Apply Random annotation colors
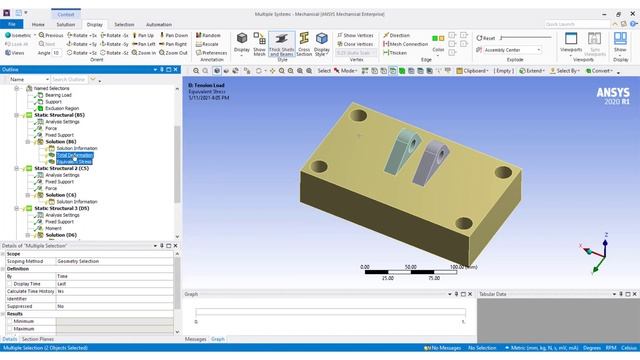The image size is (640, 360). pos(208,36)
